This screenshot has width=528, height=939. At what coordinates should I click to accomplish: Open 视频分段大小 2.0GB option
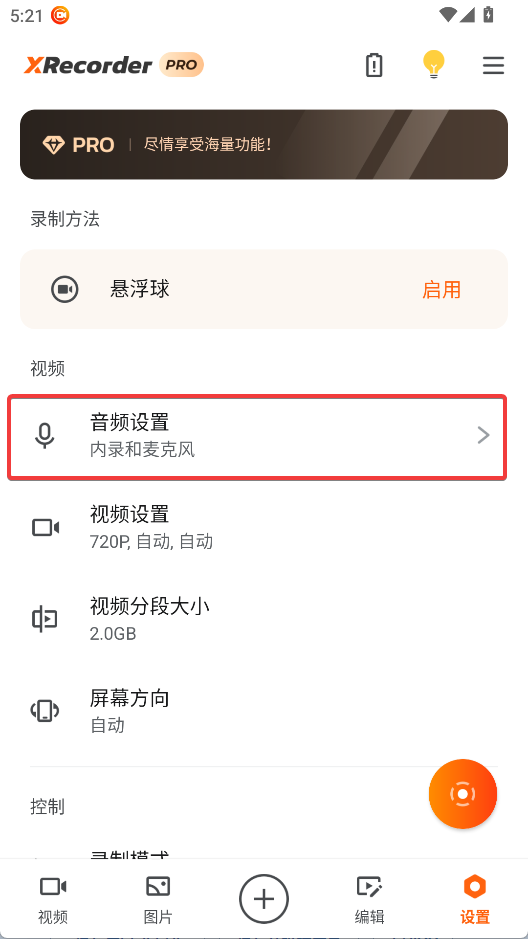(x=264, y=619)
